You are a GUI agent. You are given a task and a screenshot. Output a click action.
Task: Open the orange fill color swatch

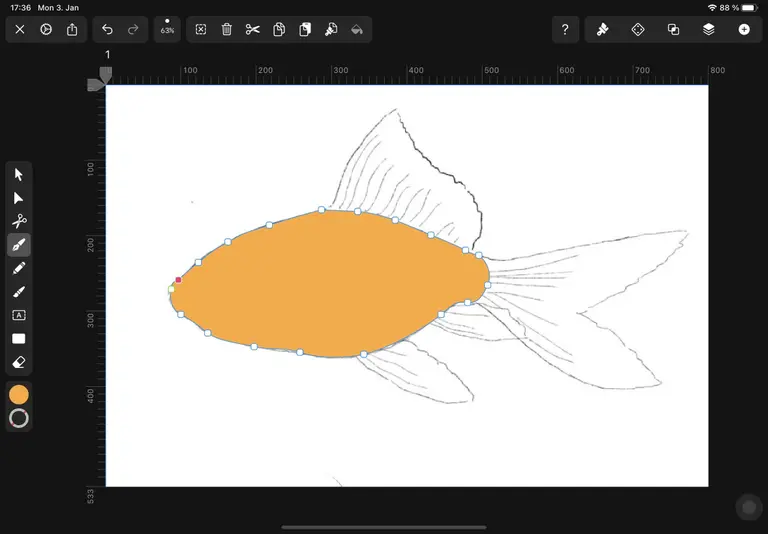tap(19, 394)
